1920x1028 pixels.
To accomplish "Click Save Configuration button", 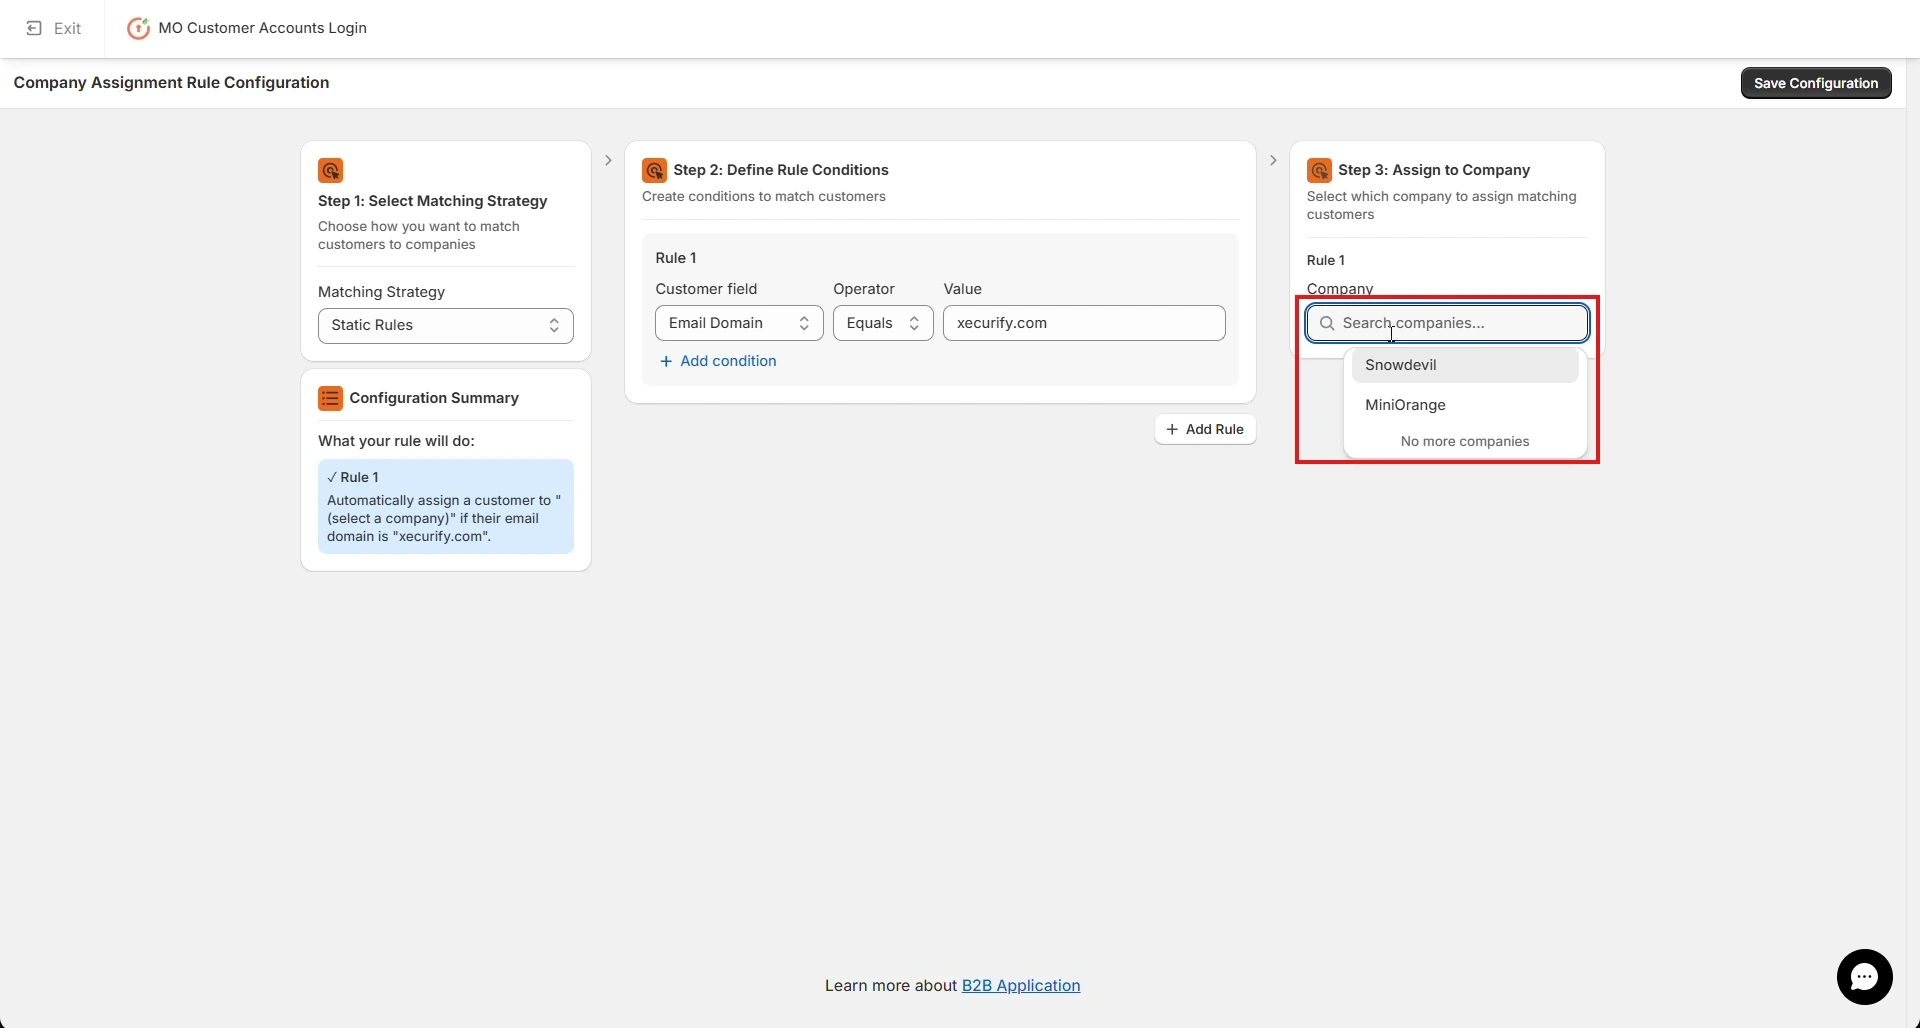I will pos(1816,83).
